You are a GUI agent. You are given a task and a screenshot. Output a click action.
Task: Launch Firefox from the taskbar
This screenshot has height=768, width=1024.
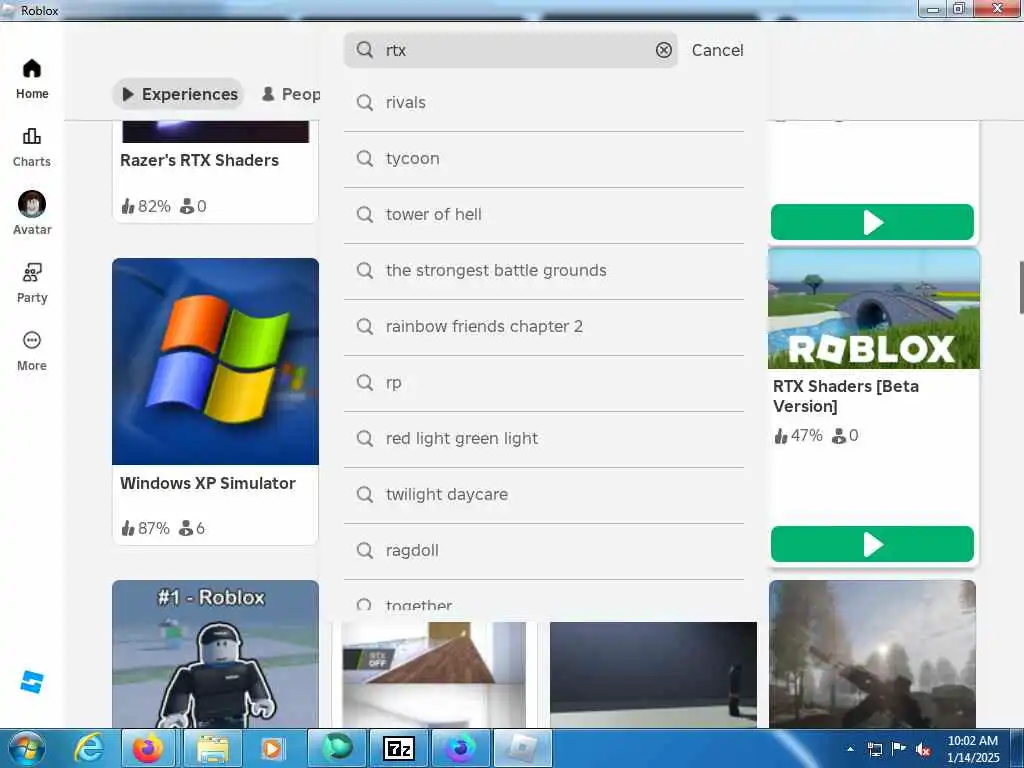pyautogui.click(x=148, y=748)
